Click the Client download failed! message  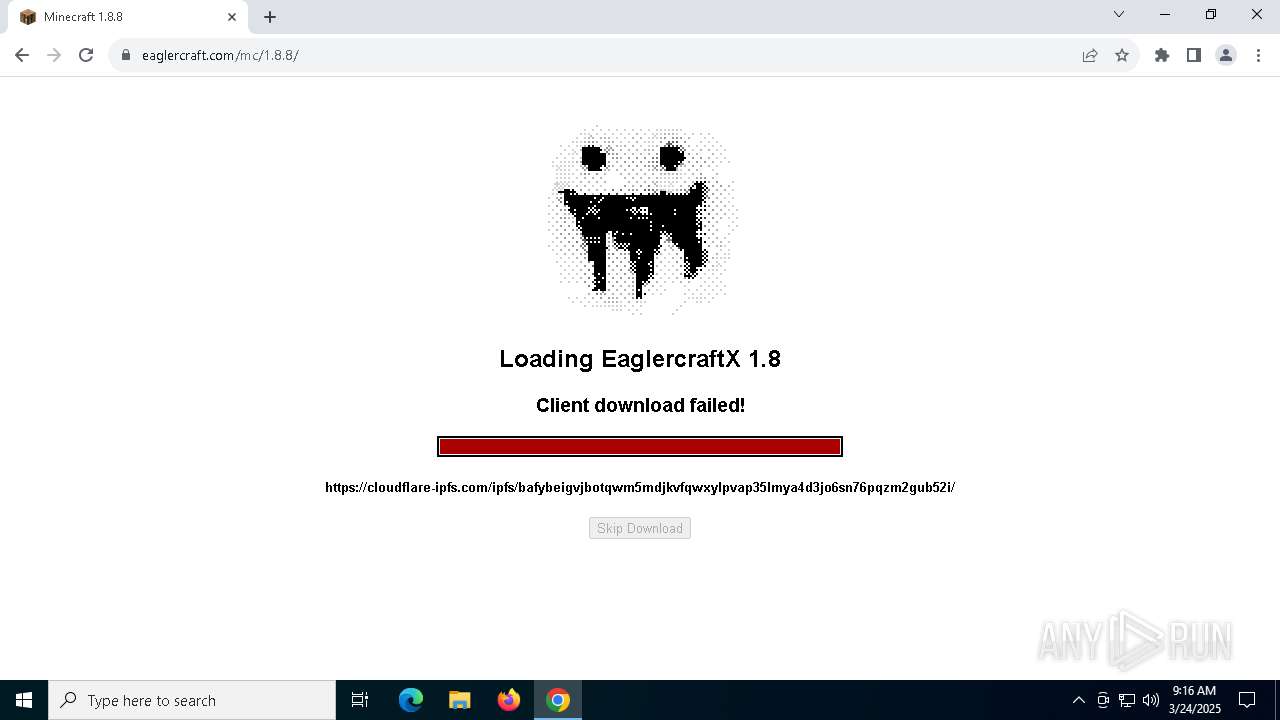[x=640, y=405]
